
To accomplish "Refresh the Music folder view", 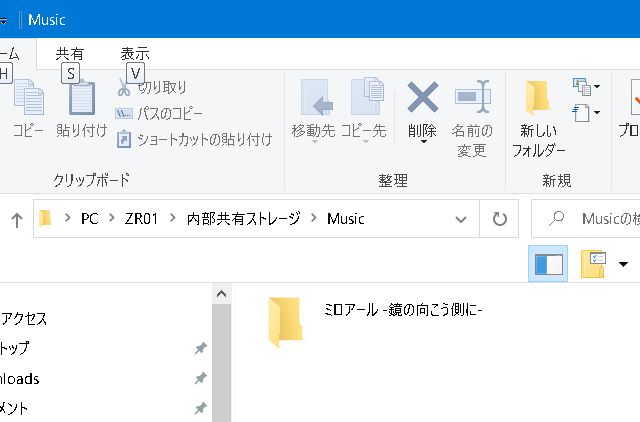I will pos(500,219).
